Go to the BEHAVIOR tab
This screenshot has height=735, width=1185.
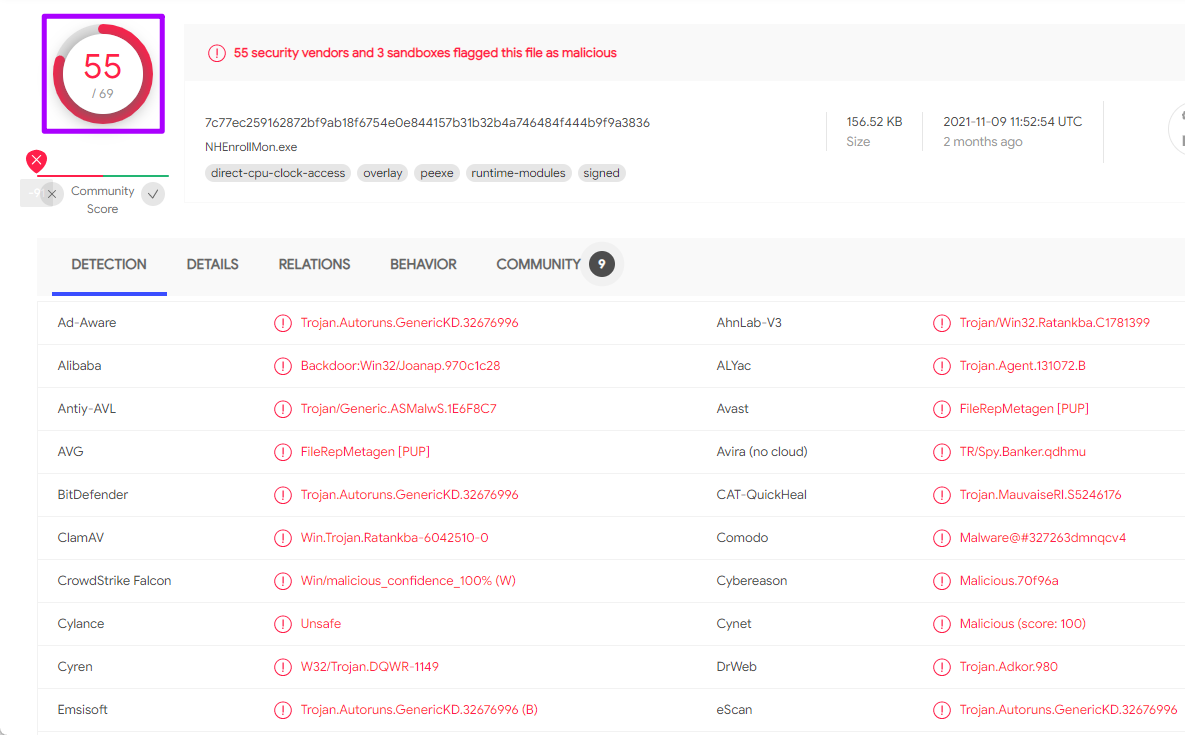coord(423,264)
